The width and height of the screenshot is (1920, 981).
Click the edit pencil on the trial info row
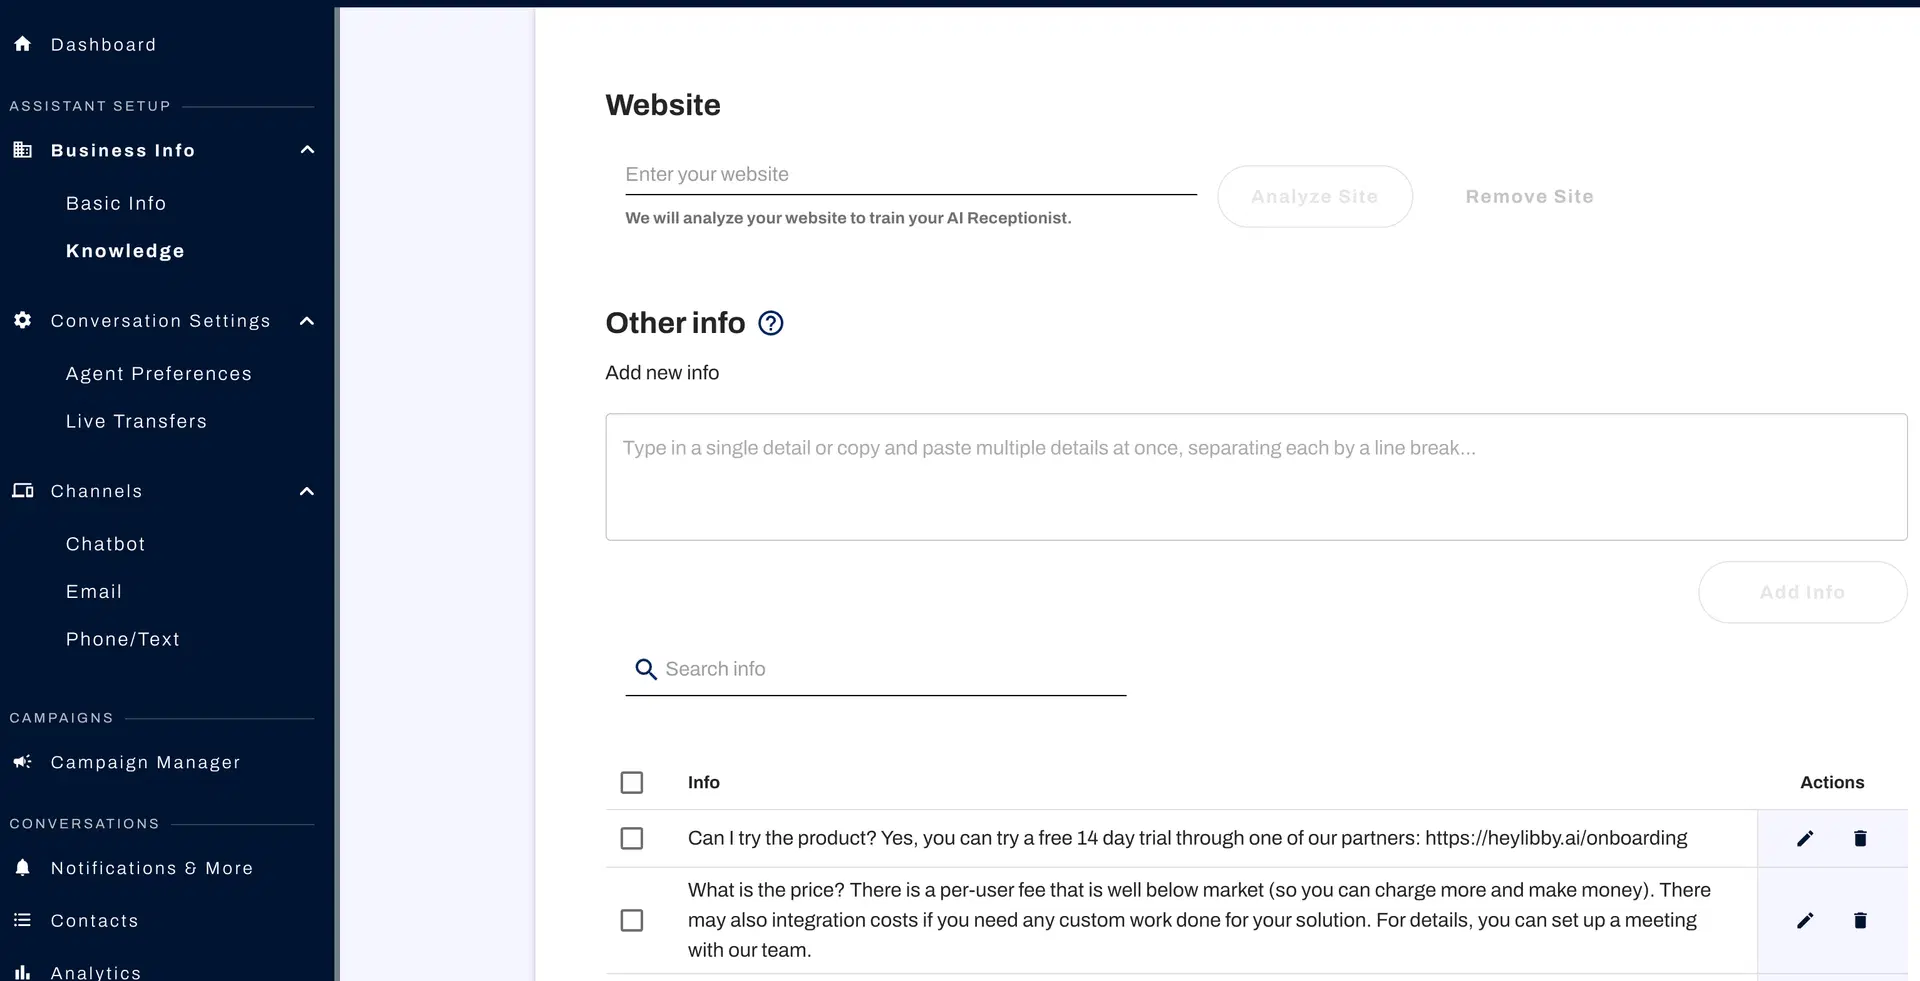pyautogui.click(x=1804, y=838)
